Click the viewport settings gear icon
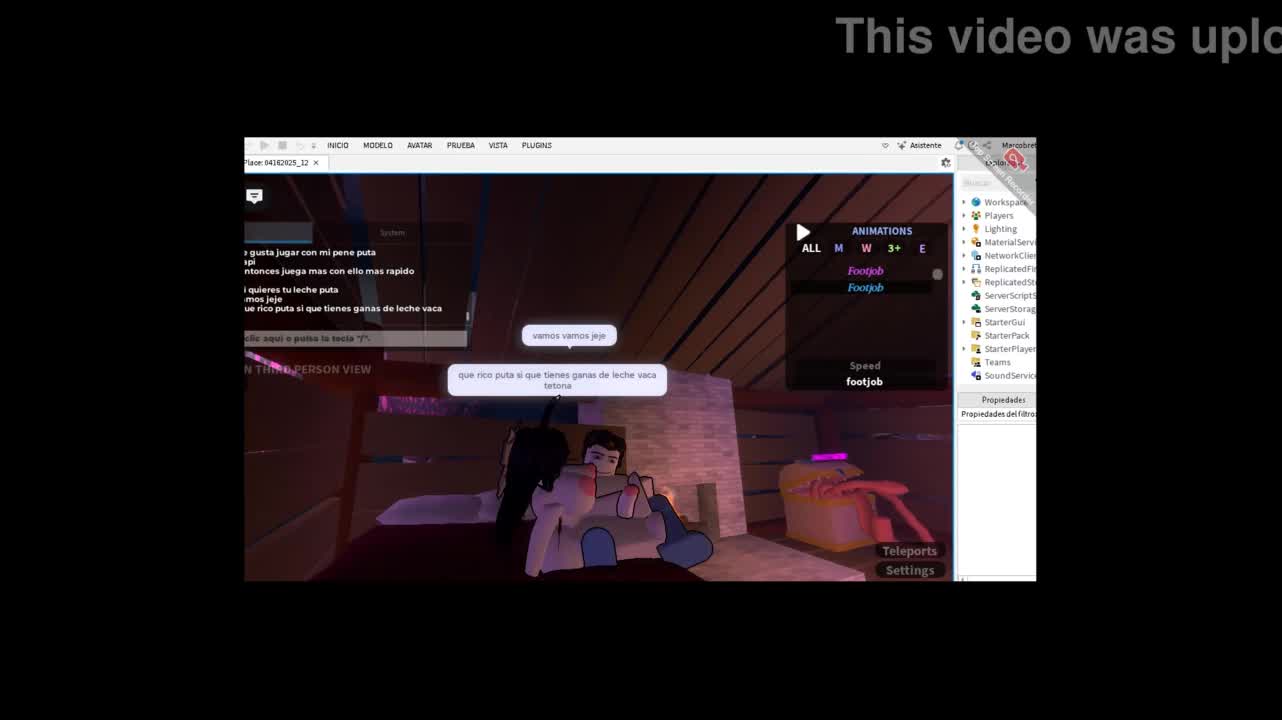 coord(946,162)
